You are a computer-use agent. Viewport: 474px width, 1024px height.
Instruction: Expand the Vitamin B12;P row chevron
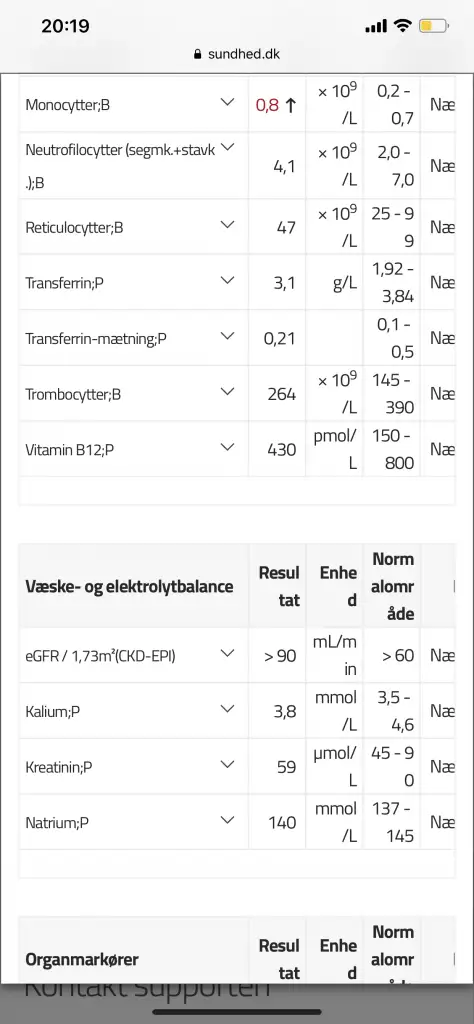coord(227,447)
